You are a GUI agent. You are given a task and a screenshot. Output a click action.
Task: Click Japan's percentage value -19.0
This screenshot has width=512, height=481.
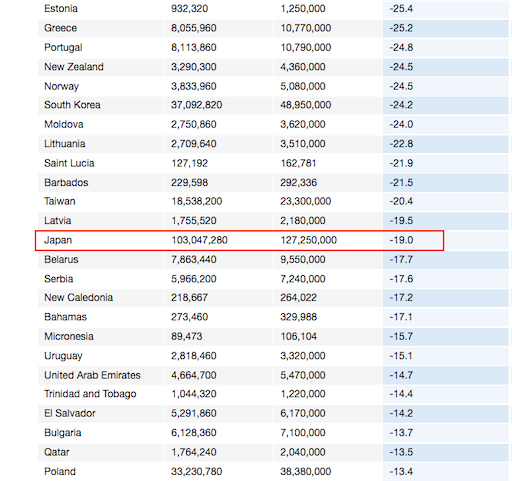(x=401, y=240)
